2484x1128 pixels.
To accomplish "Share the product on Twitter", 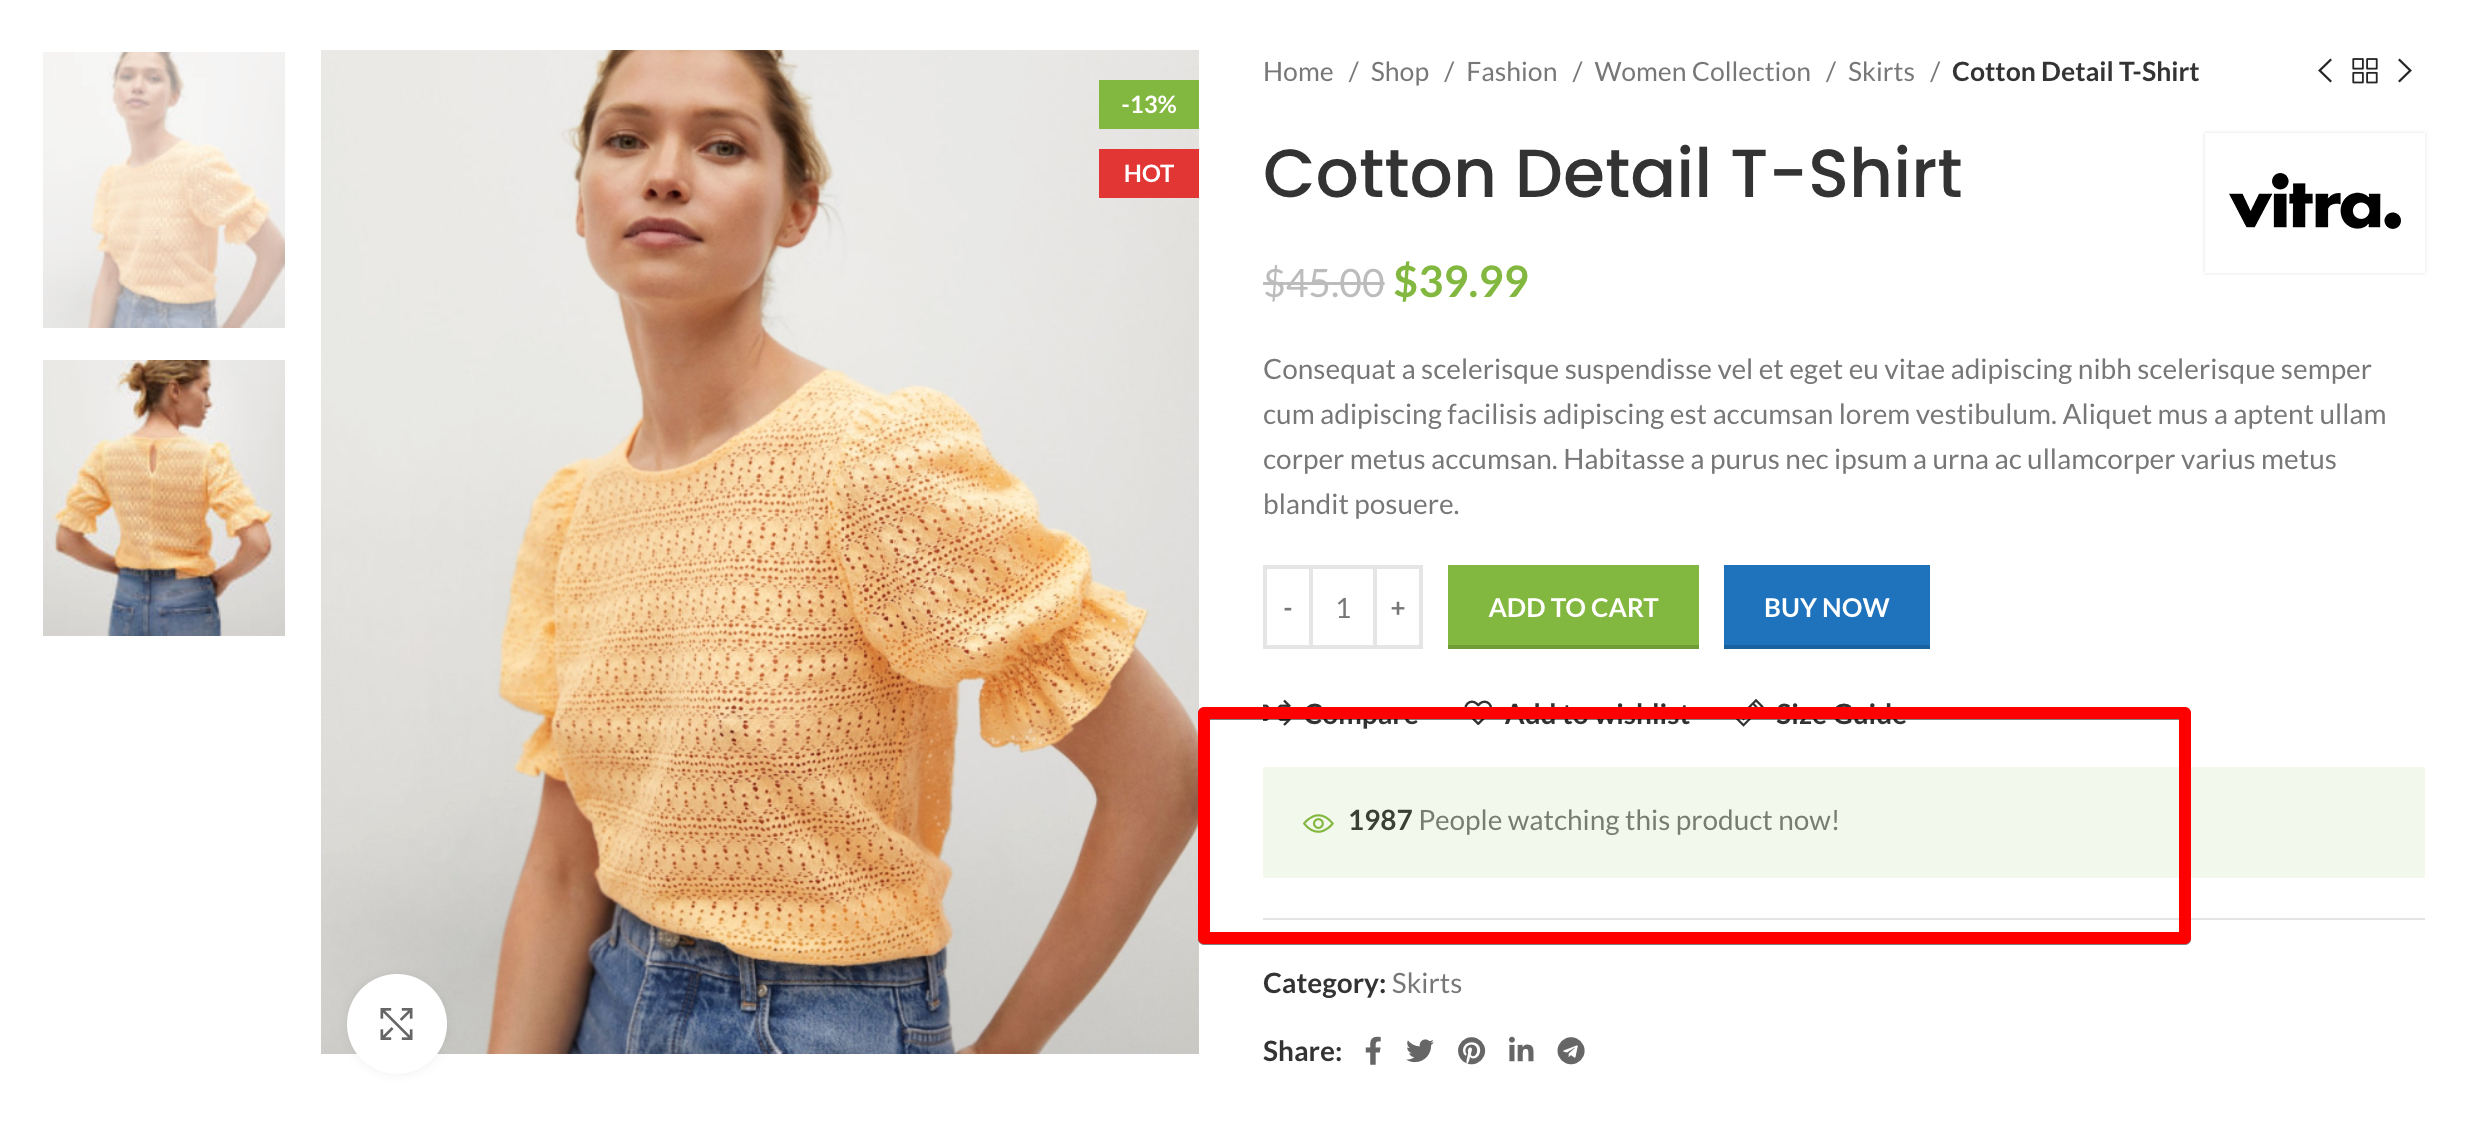I will click(x=1420, y=1051).
